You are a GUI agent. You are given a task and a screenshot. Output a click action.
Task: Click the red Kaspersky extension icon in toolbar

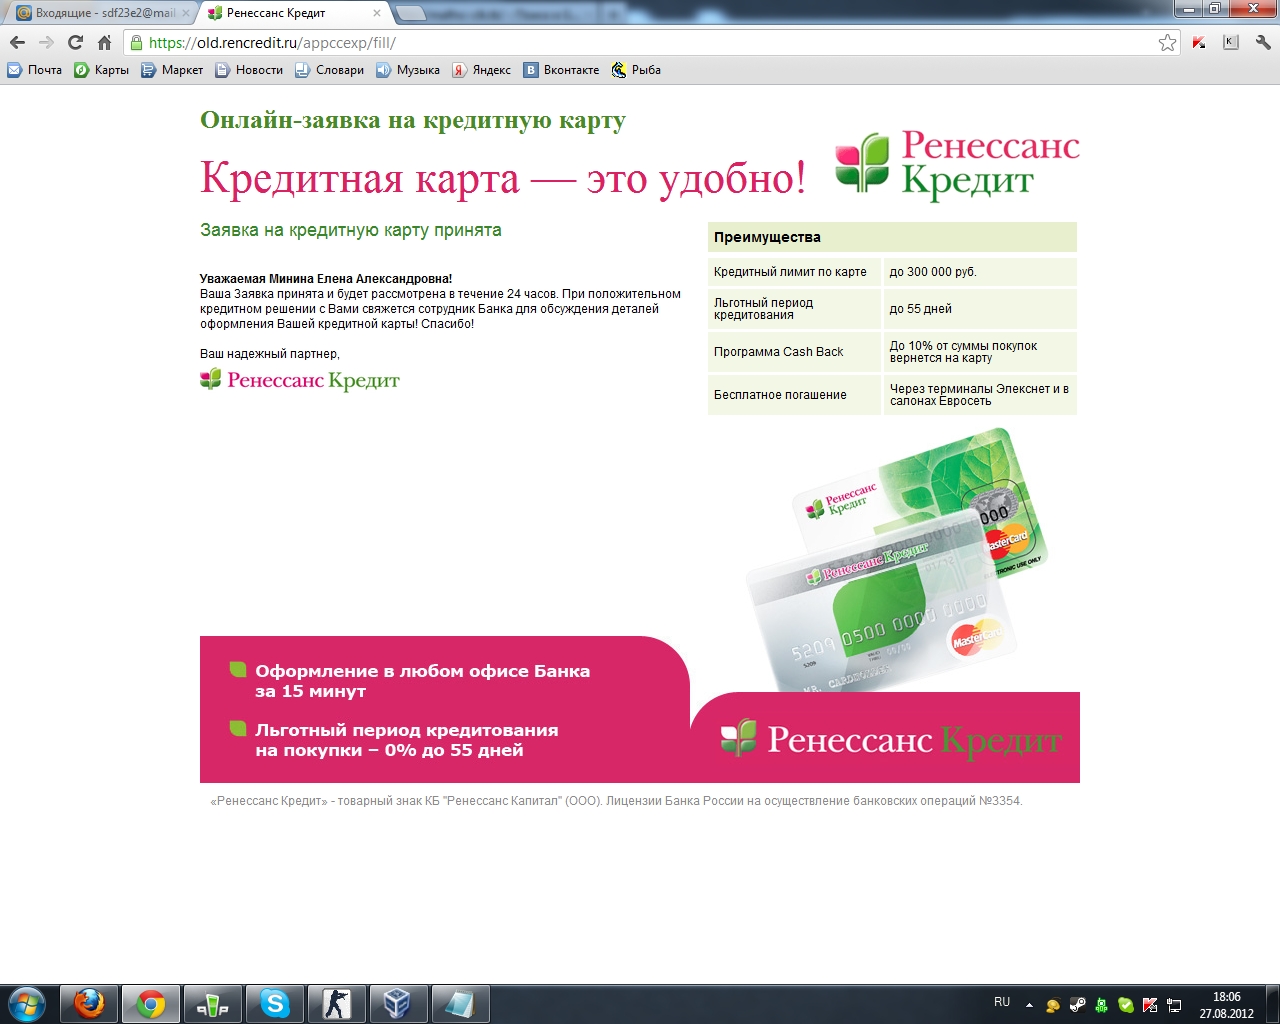[1199, 43]
